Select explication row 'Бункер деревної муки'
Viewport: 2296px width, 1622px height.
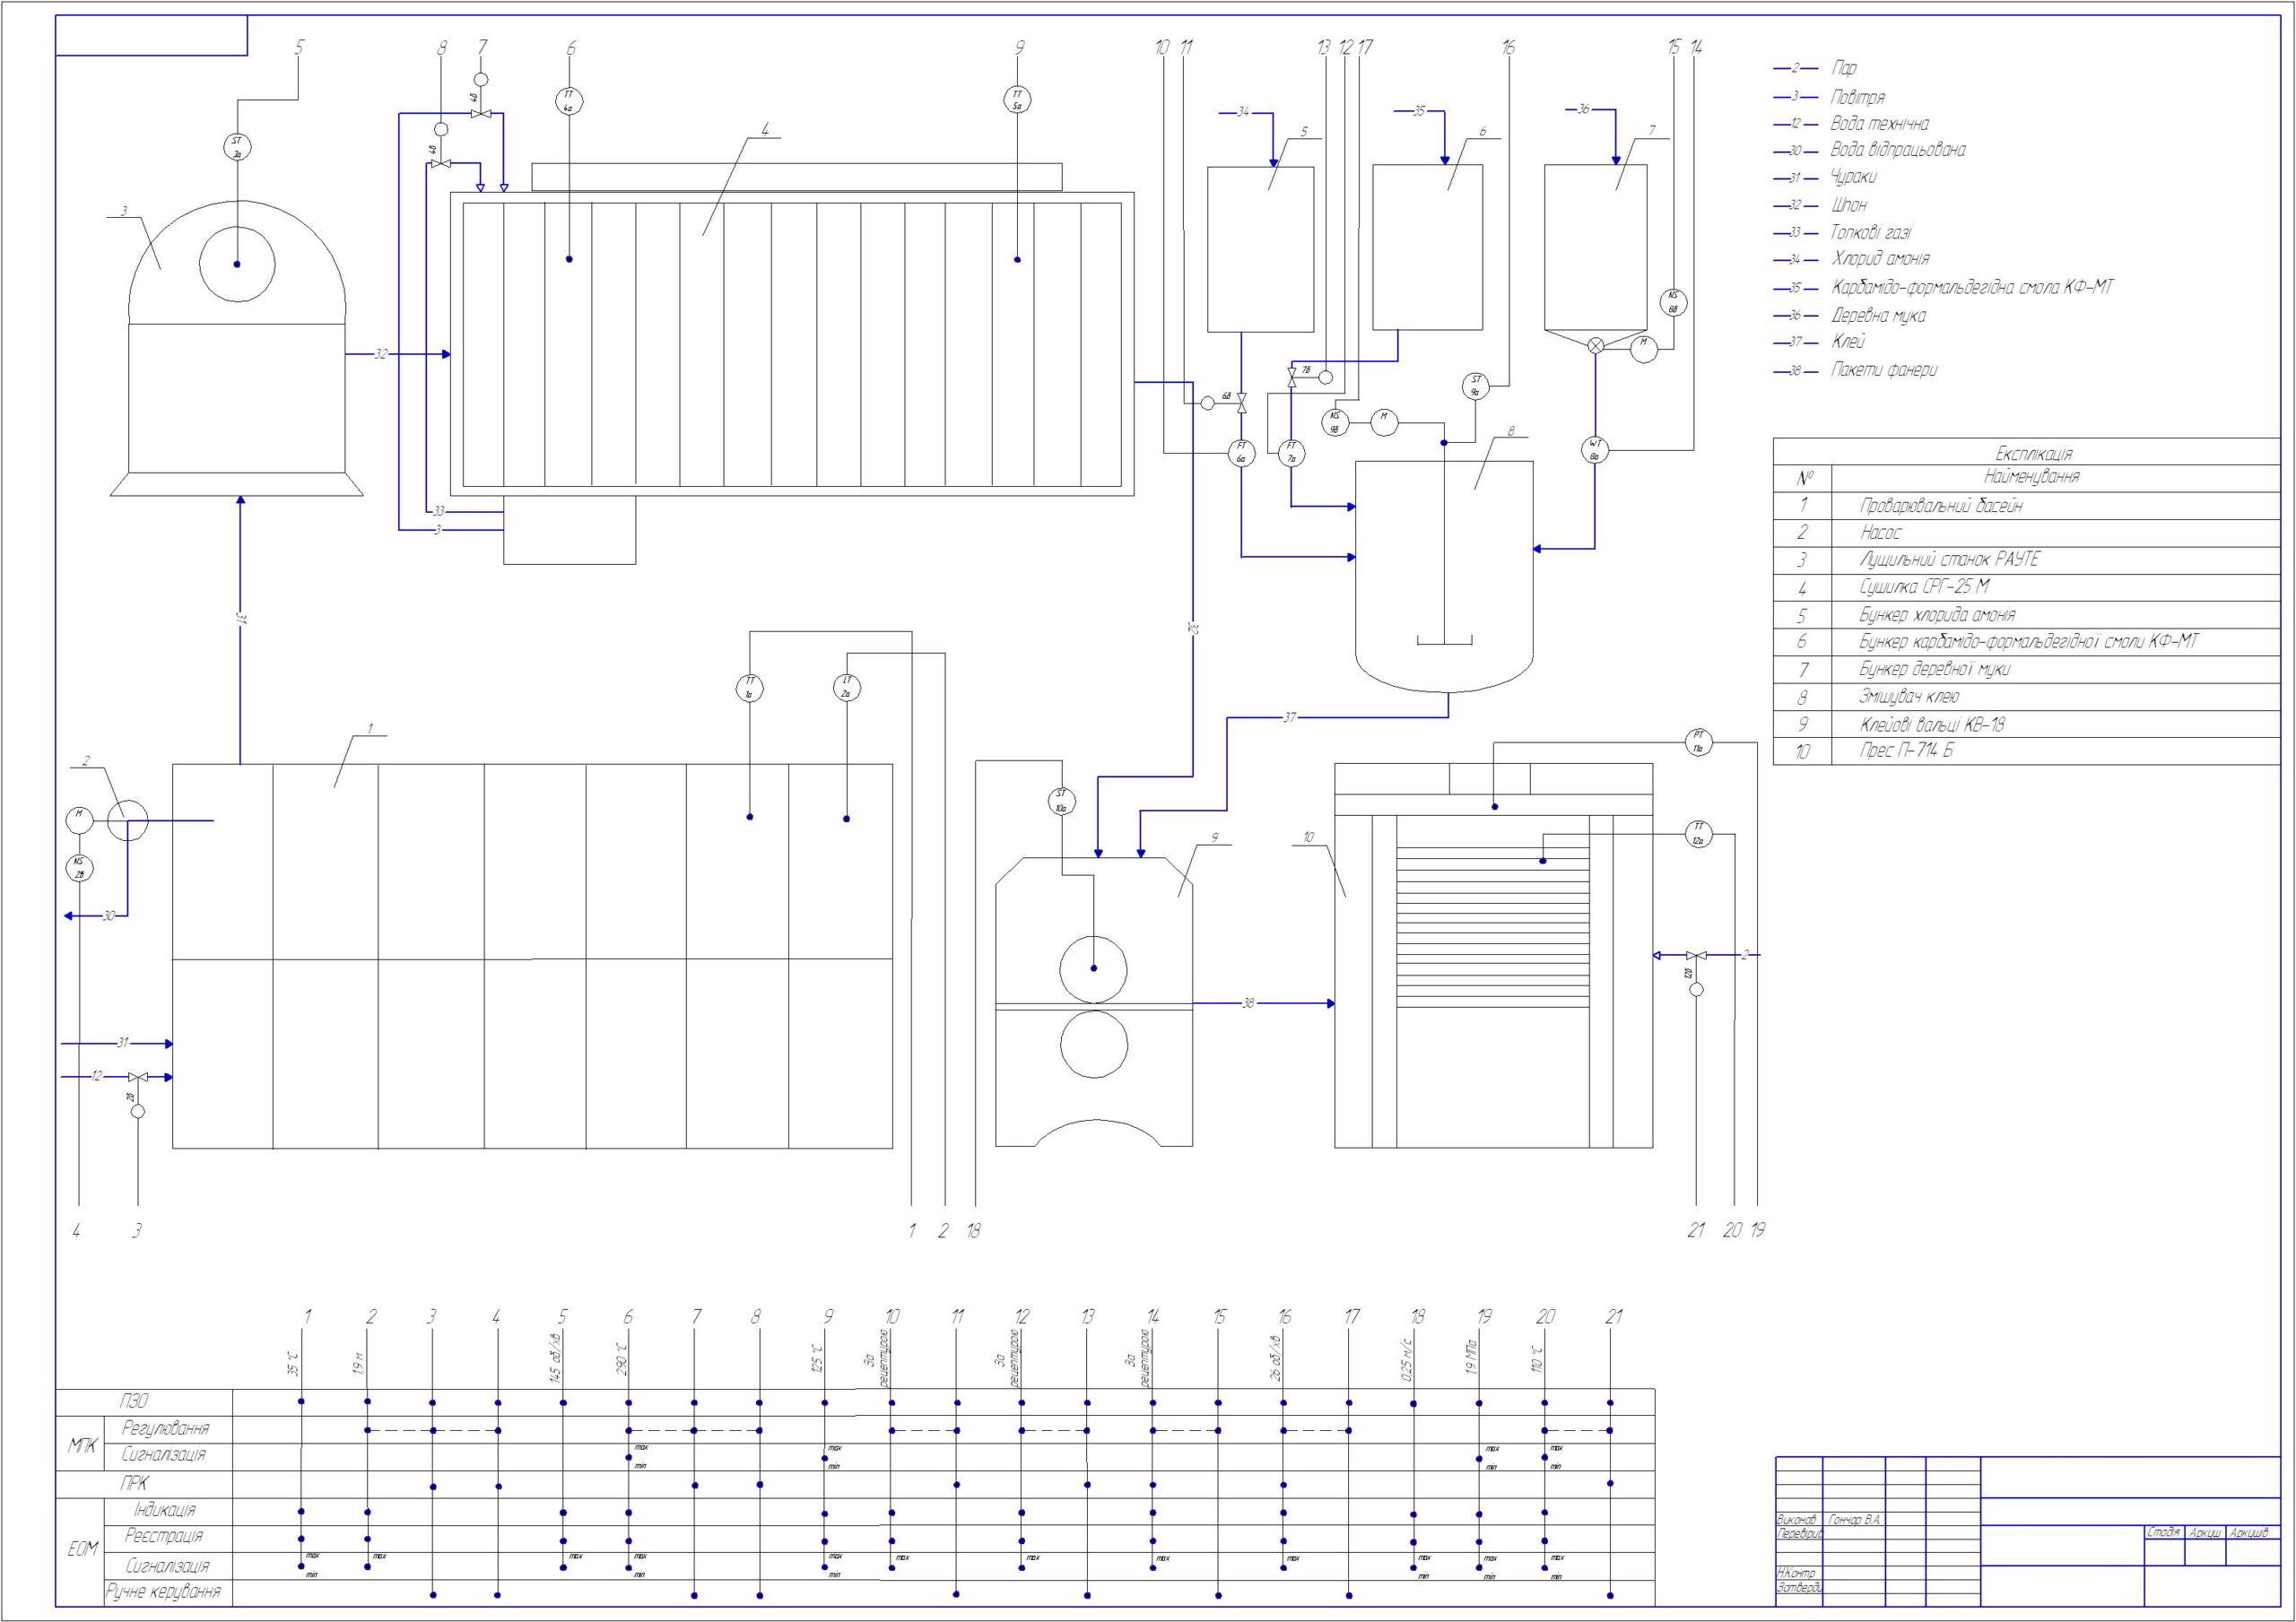tap(2026, 670)
